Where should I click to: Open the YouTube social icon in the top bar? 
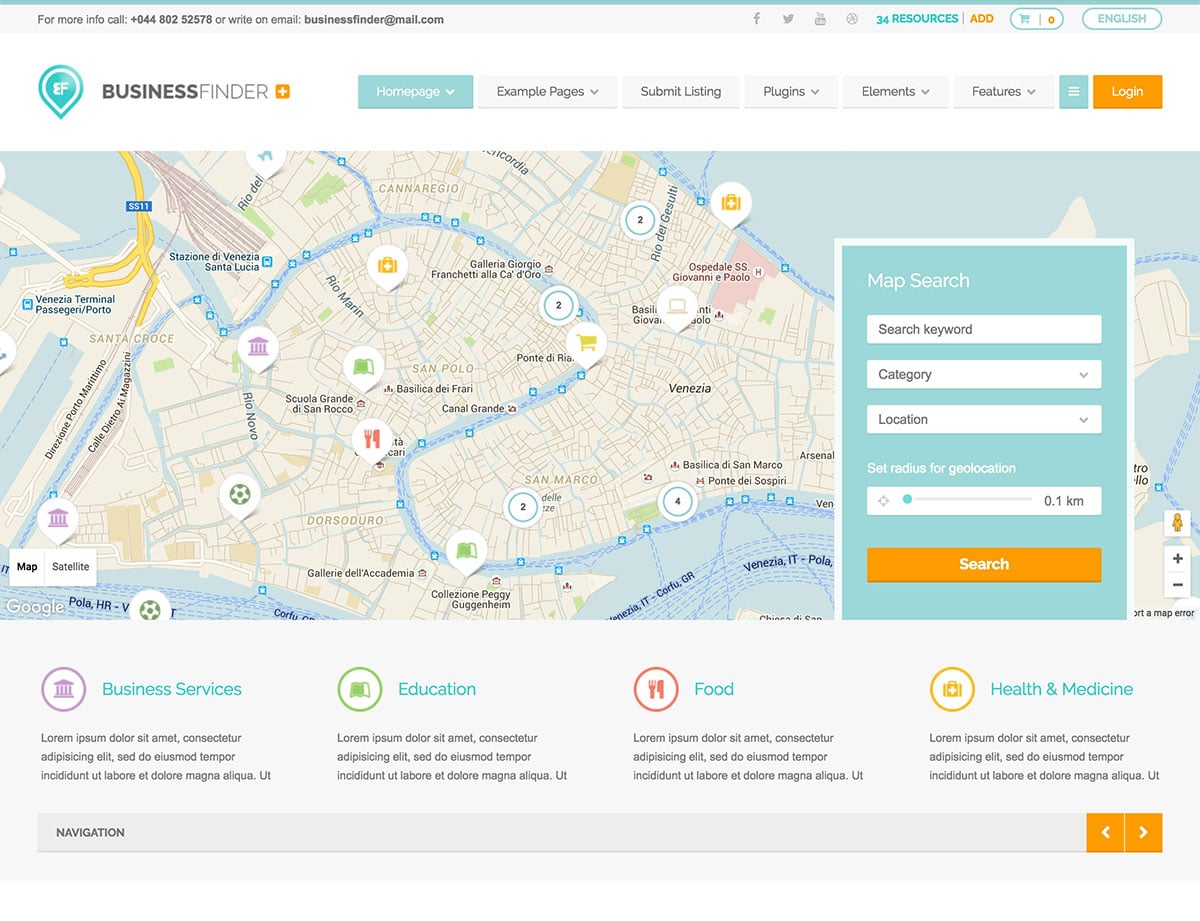[820, 19]
